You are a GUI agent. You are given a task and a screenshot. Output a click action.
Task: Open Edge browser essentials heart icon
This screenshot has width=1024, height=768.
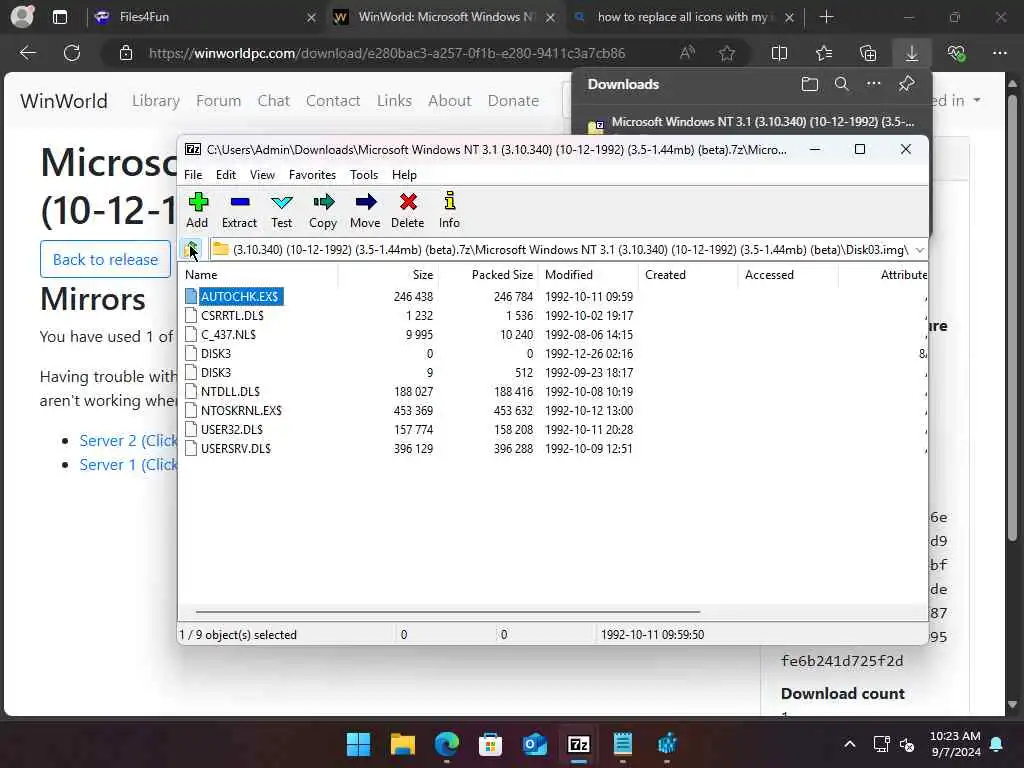[956, 53]
